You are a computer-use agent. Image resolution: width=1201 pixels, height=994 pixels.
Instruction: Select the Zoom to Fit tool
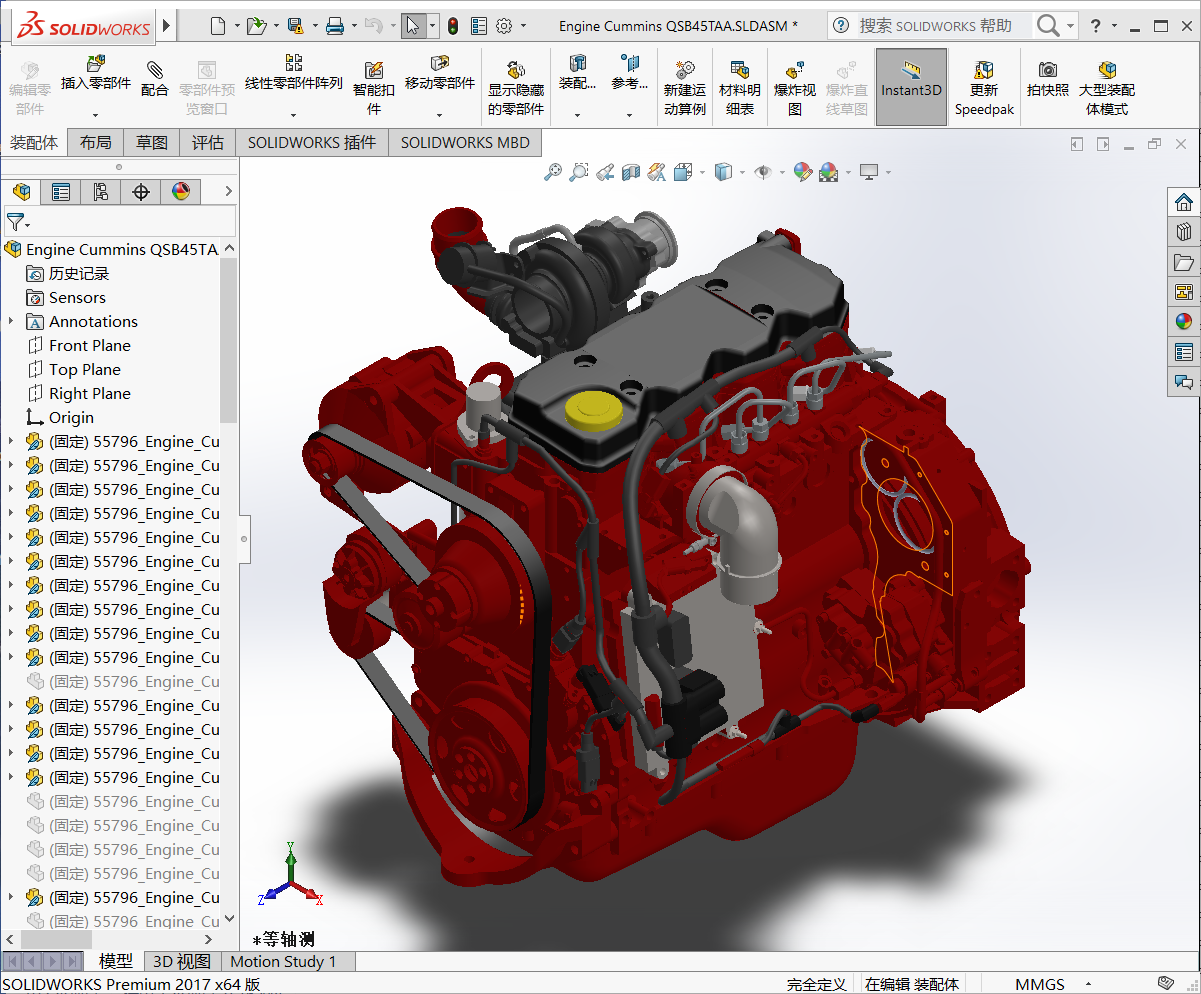click(553, 172)
